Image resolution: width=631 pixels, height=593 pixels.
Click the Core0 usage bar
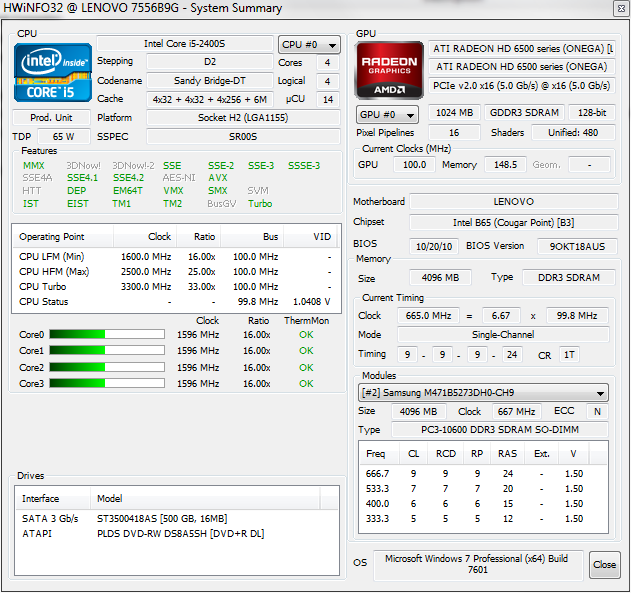point(106,335)
